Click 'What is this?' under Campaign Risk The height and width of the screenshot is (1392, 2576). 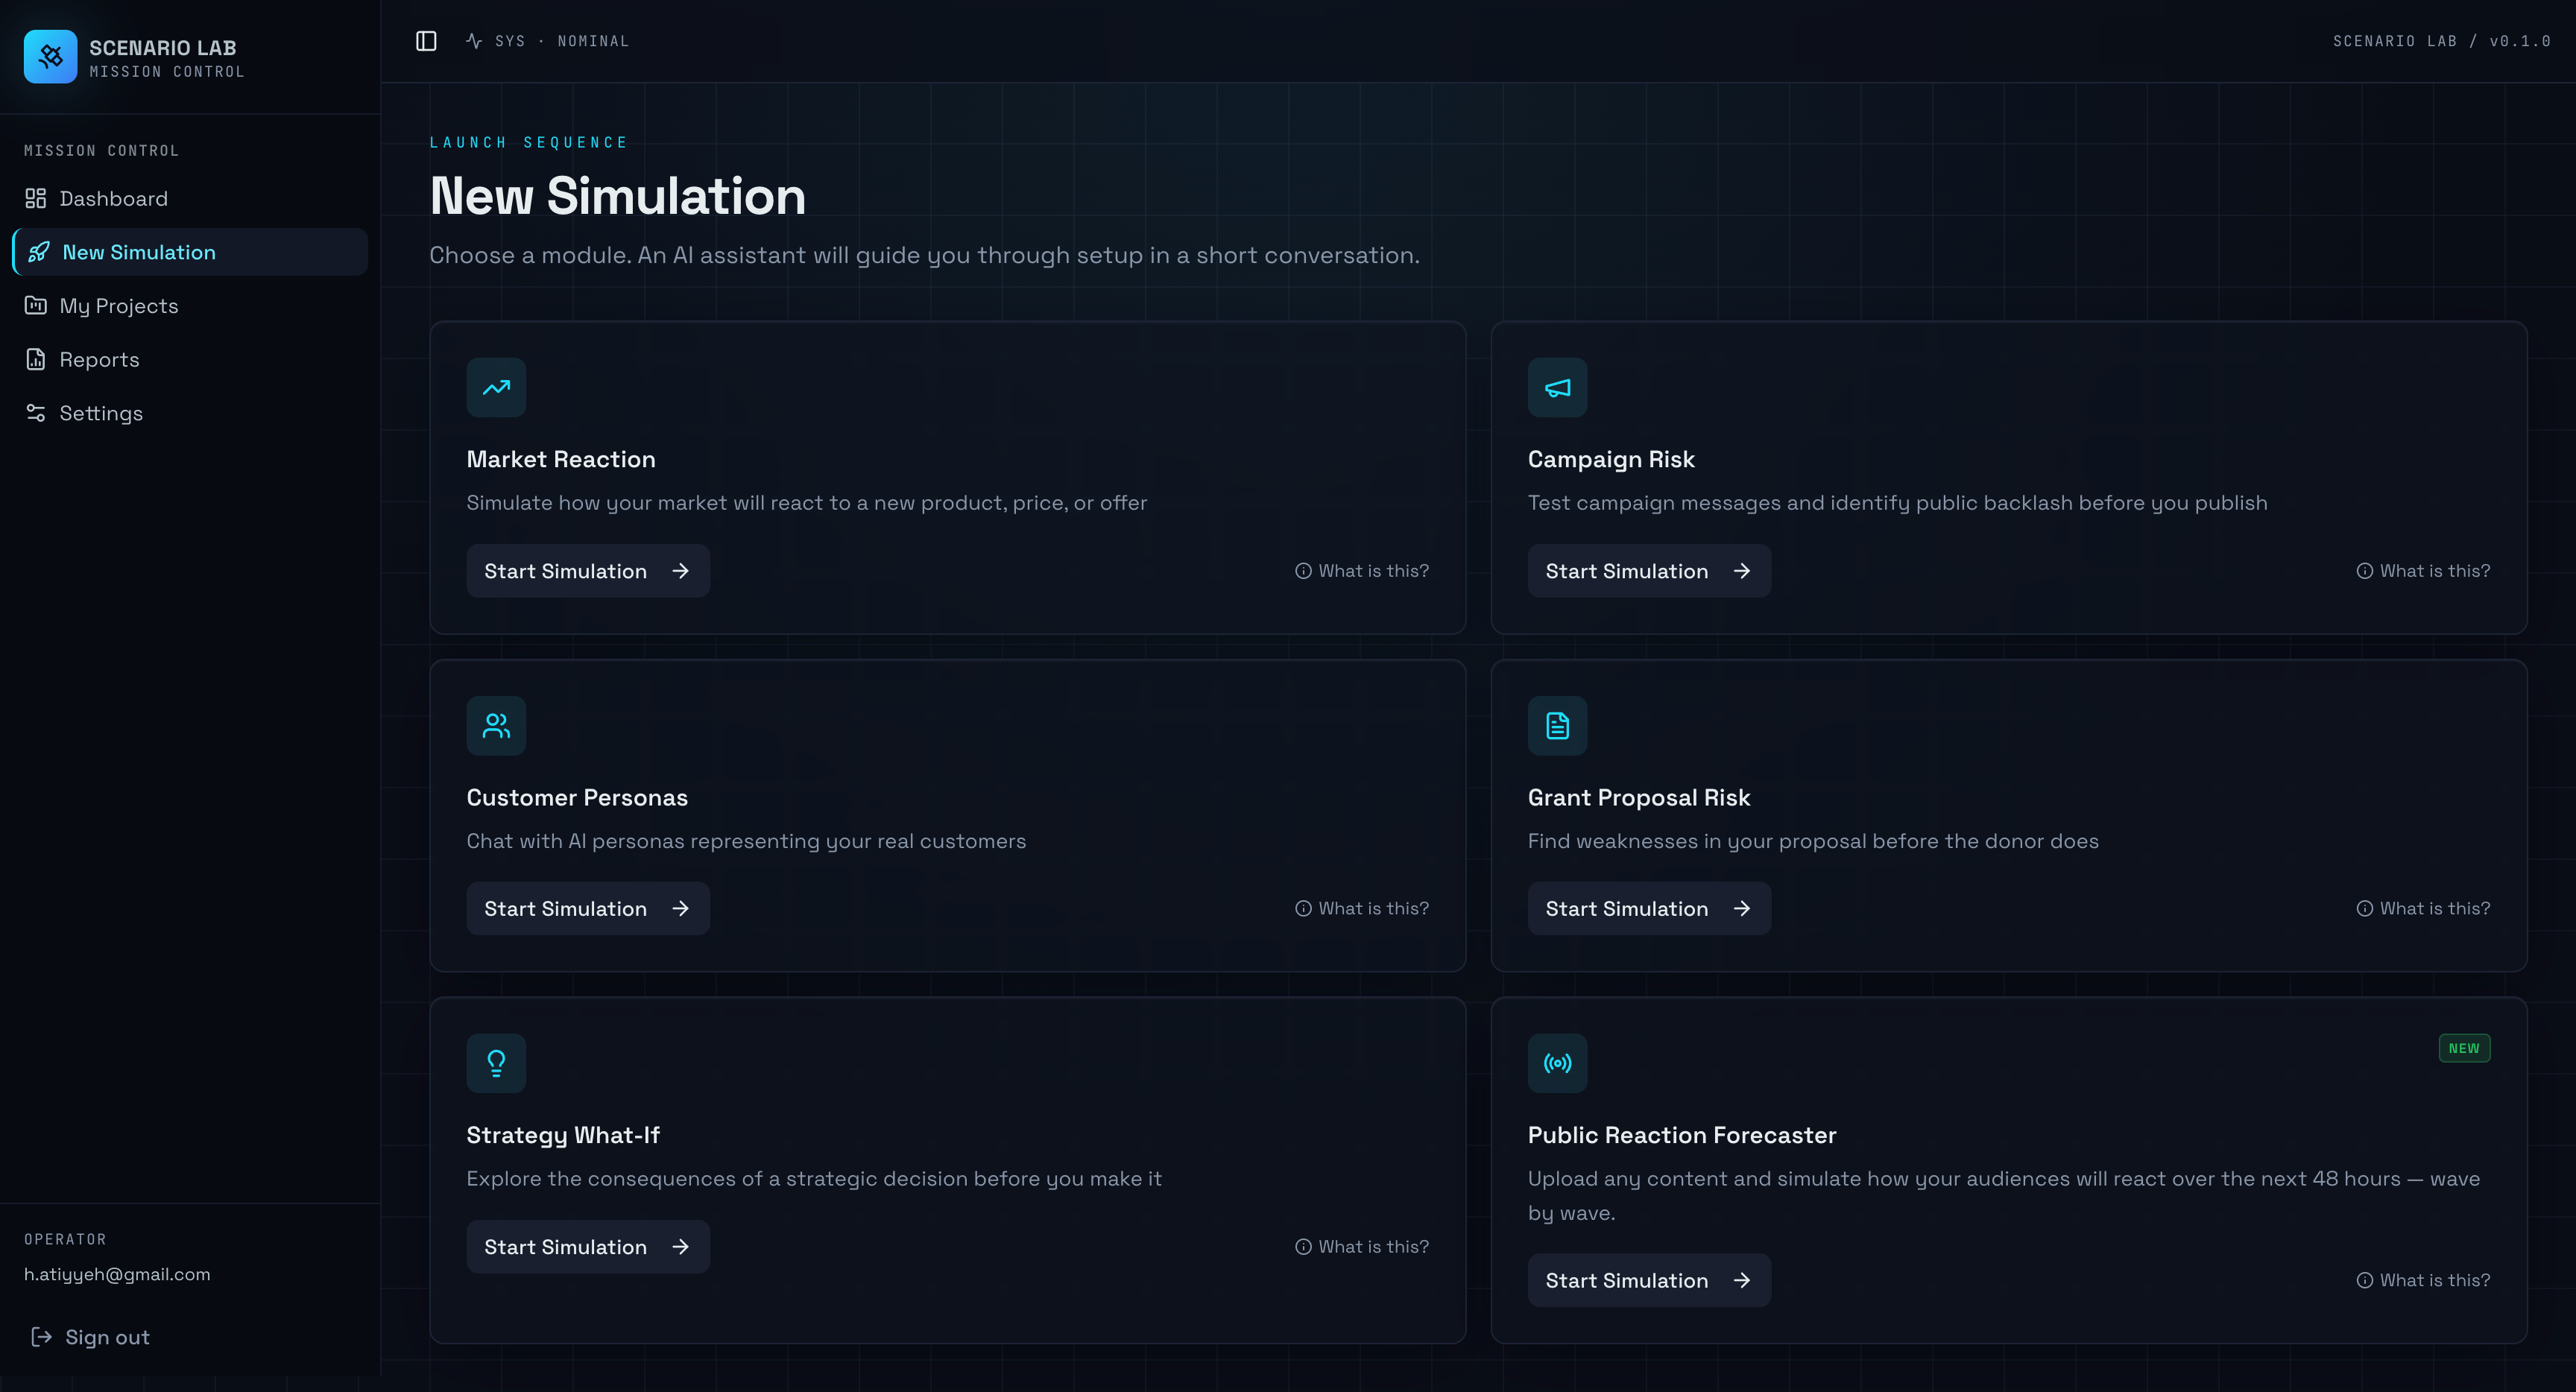pyautogui.click(x=2423, y=571)
